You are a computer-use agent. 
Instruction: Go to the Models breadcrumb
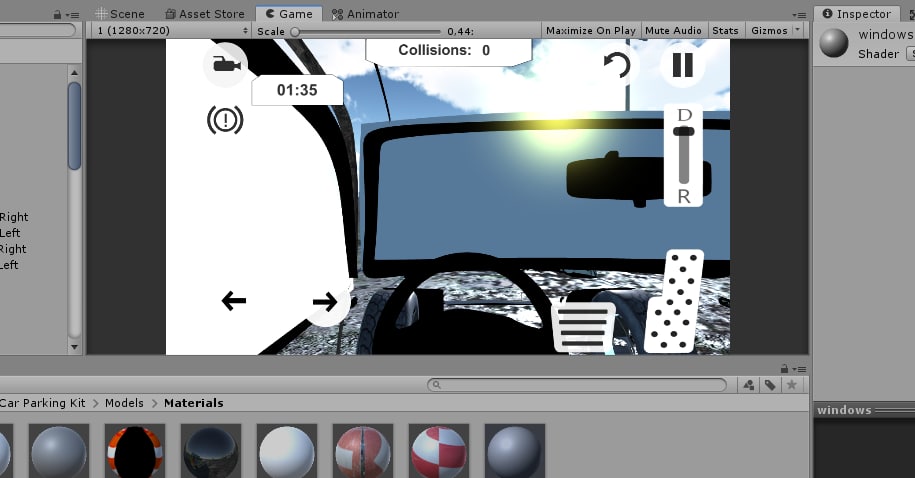click(124, 403)
